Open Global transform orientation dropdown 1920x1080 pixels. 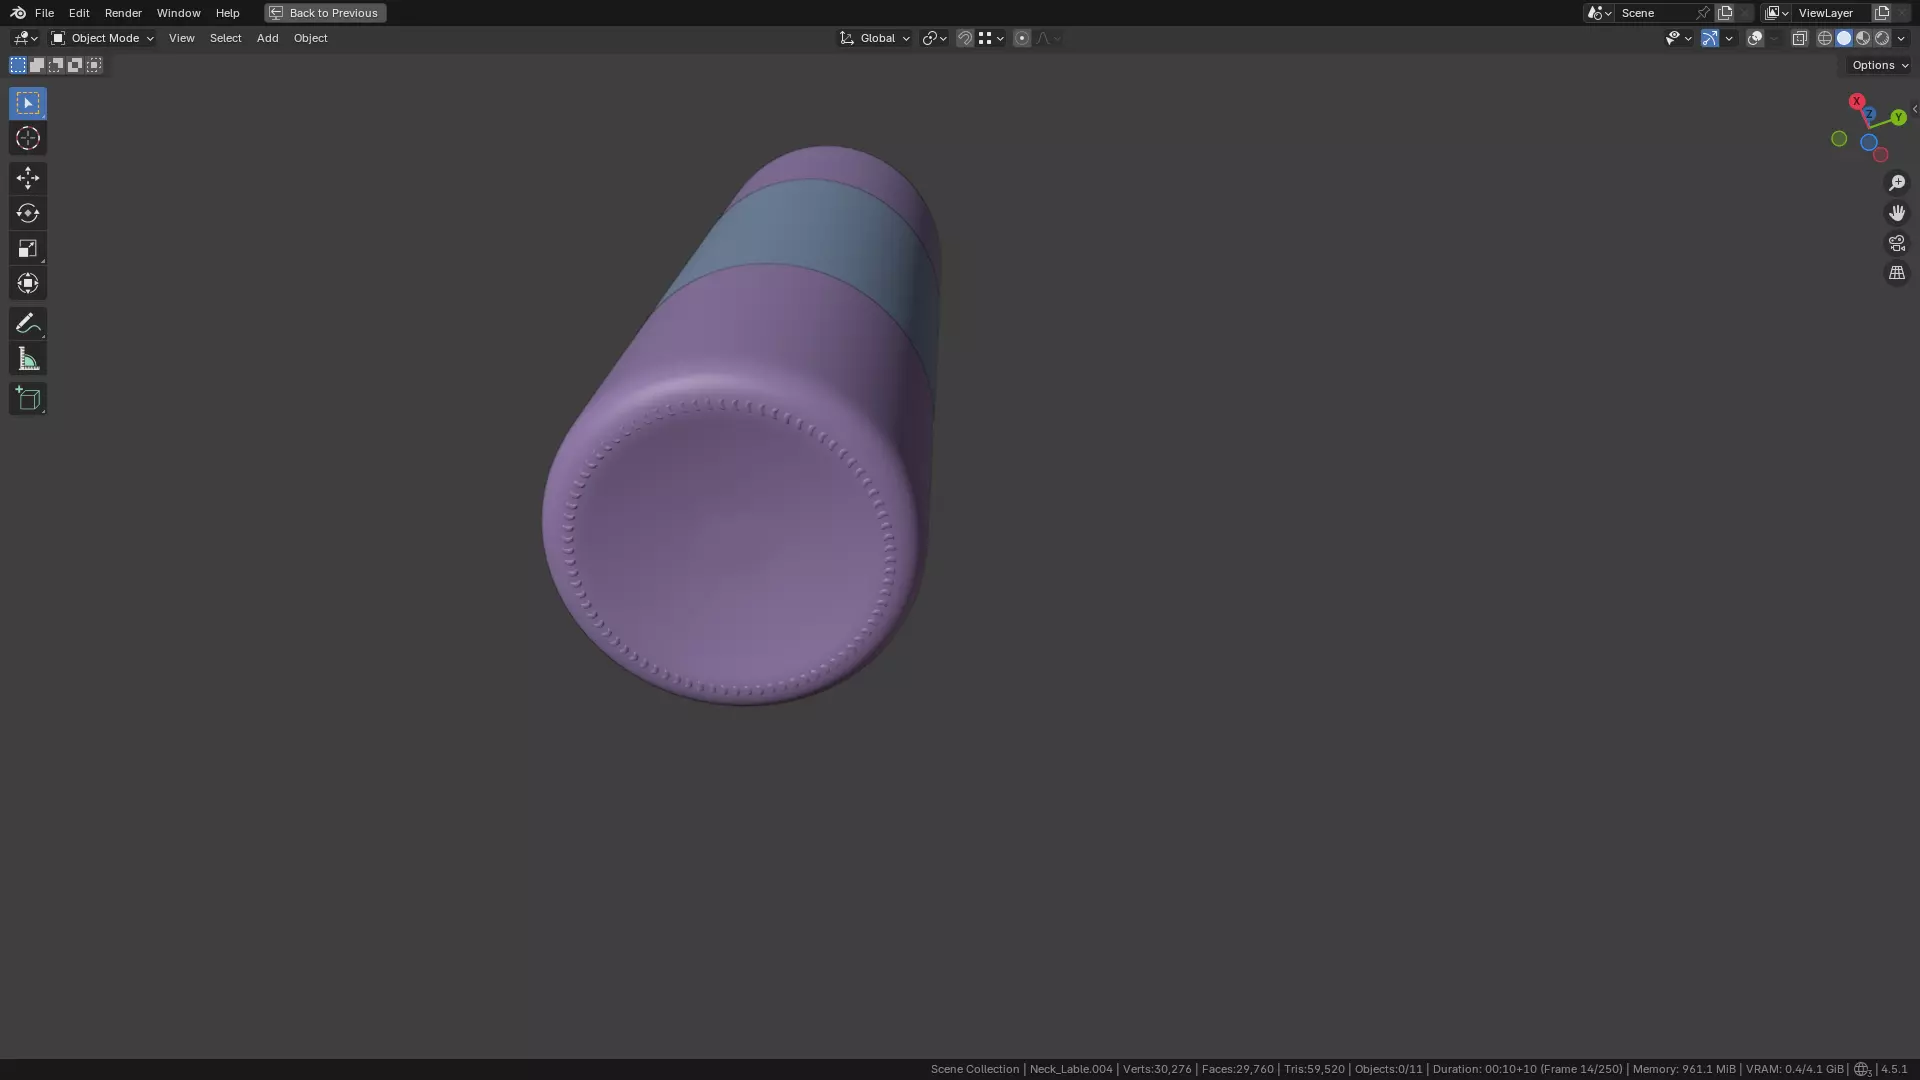click(875, 38)
